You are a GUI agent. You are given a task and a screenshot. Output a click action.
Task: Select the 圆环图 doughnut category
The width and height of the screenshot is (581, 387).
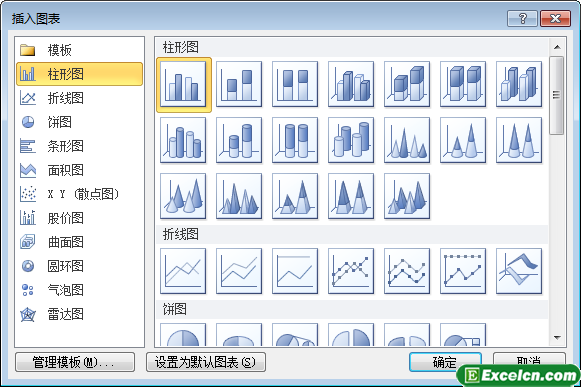[x=80, y=266]
